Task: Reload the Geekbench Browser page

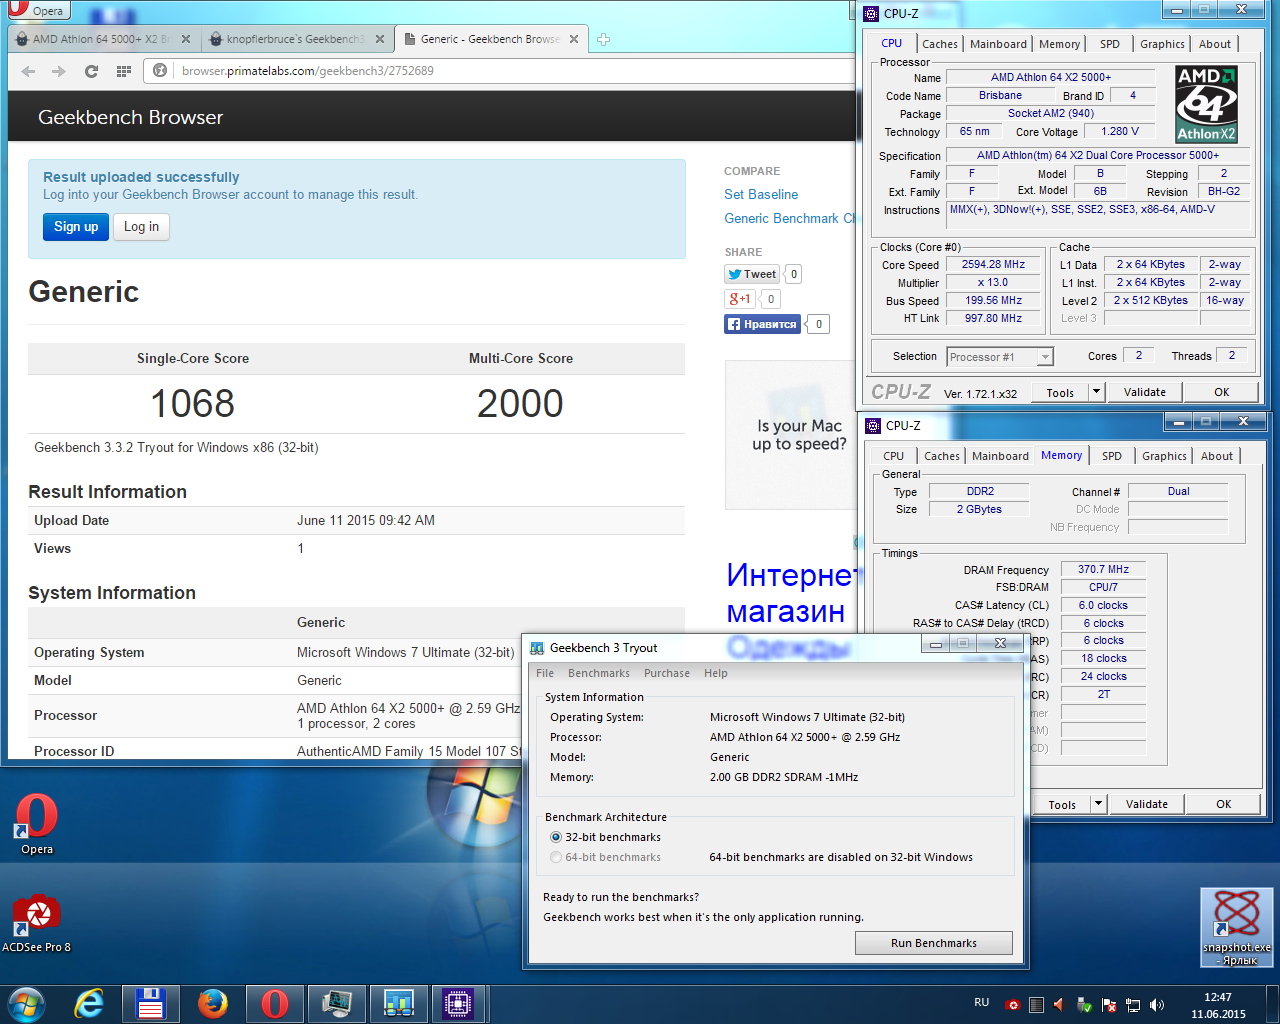Action: tap(91, 71)
